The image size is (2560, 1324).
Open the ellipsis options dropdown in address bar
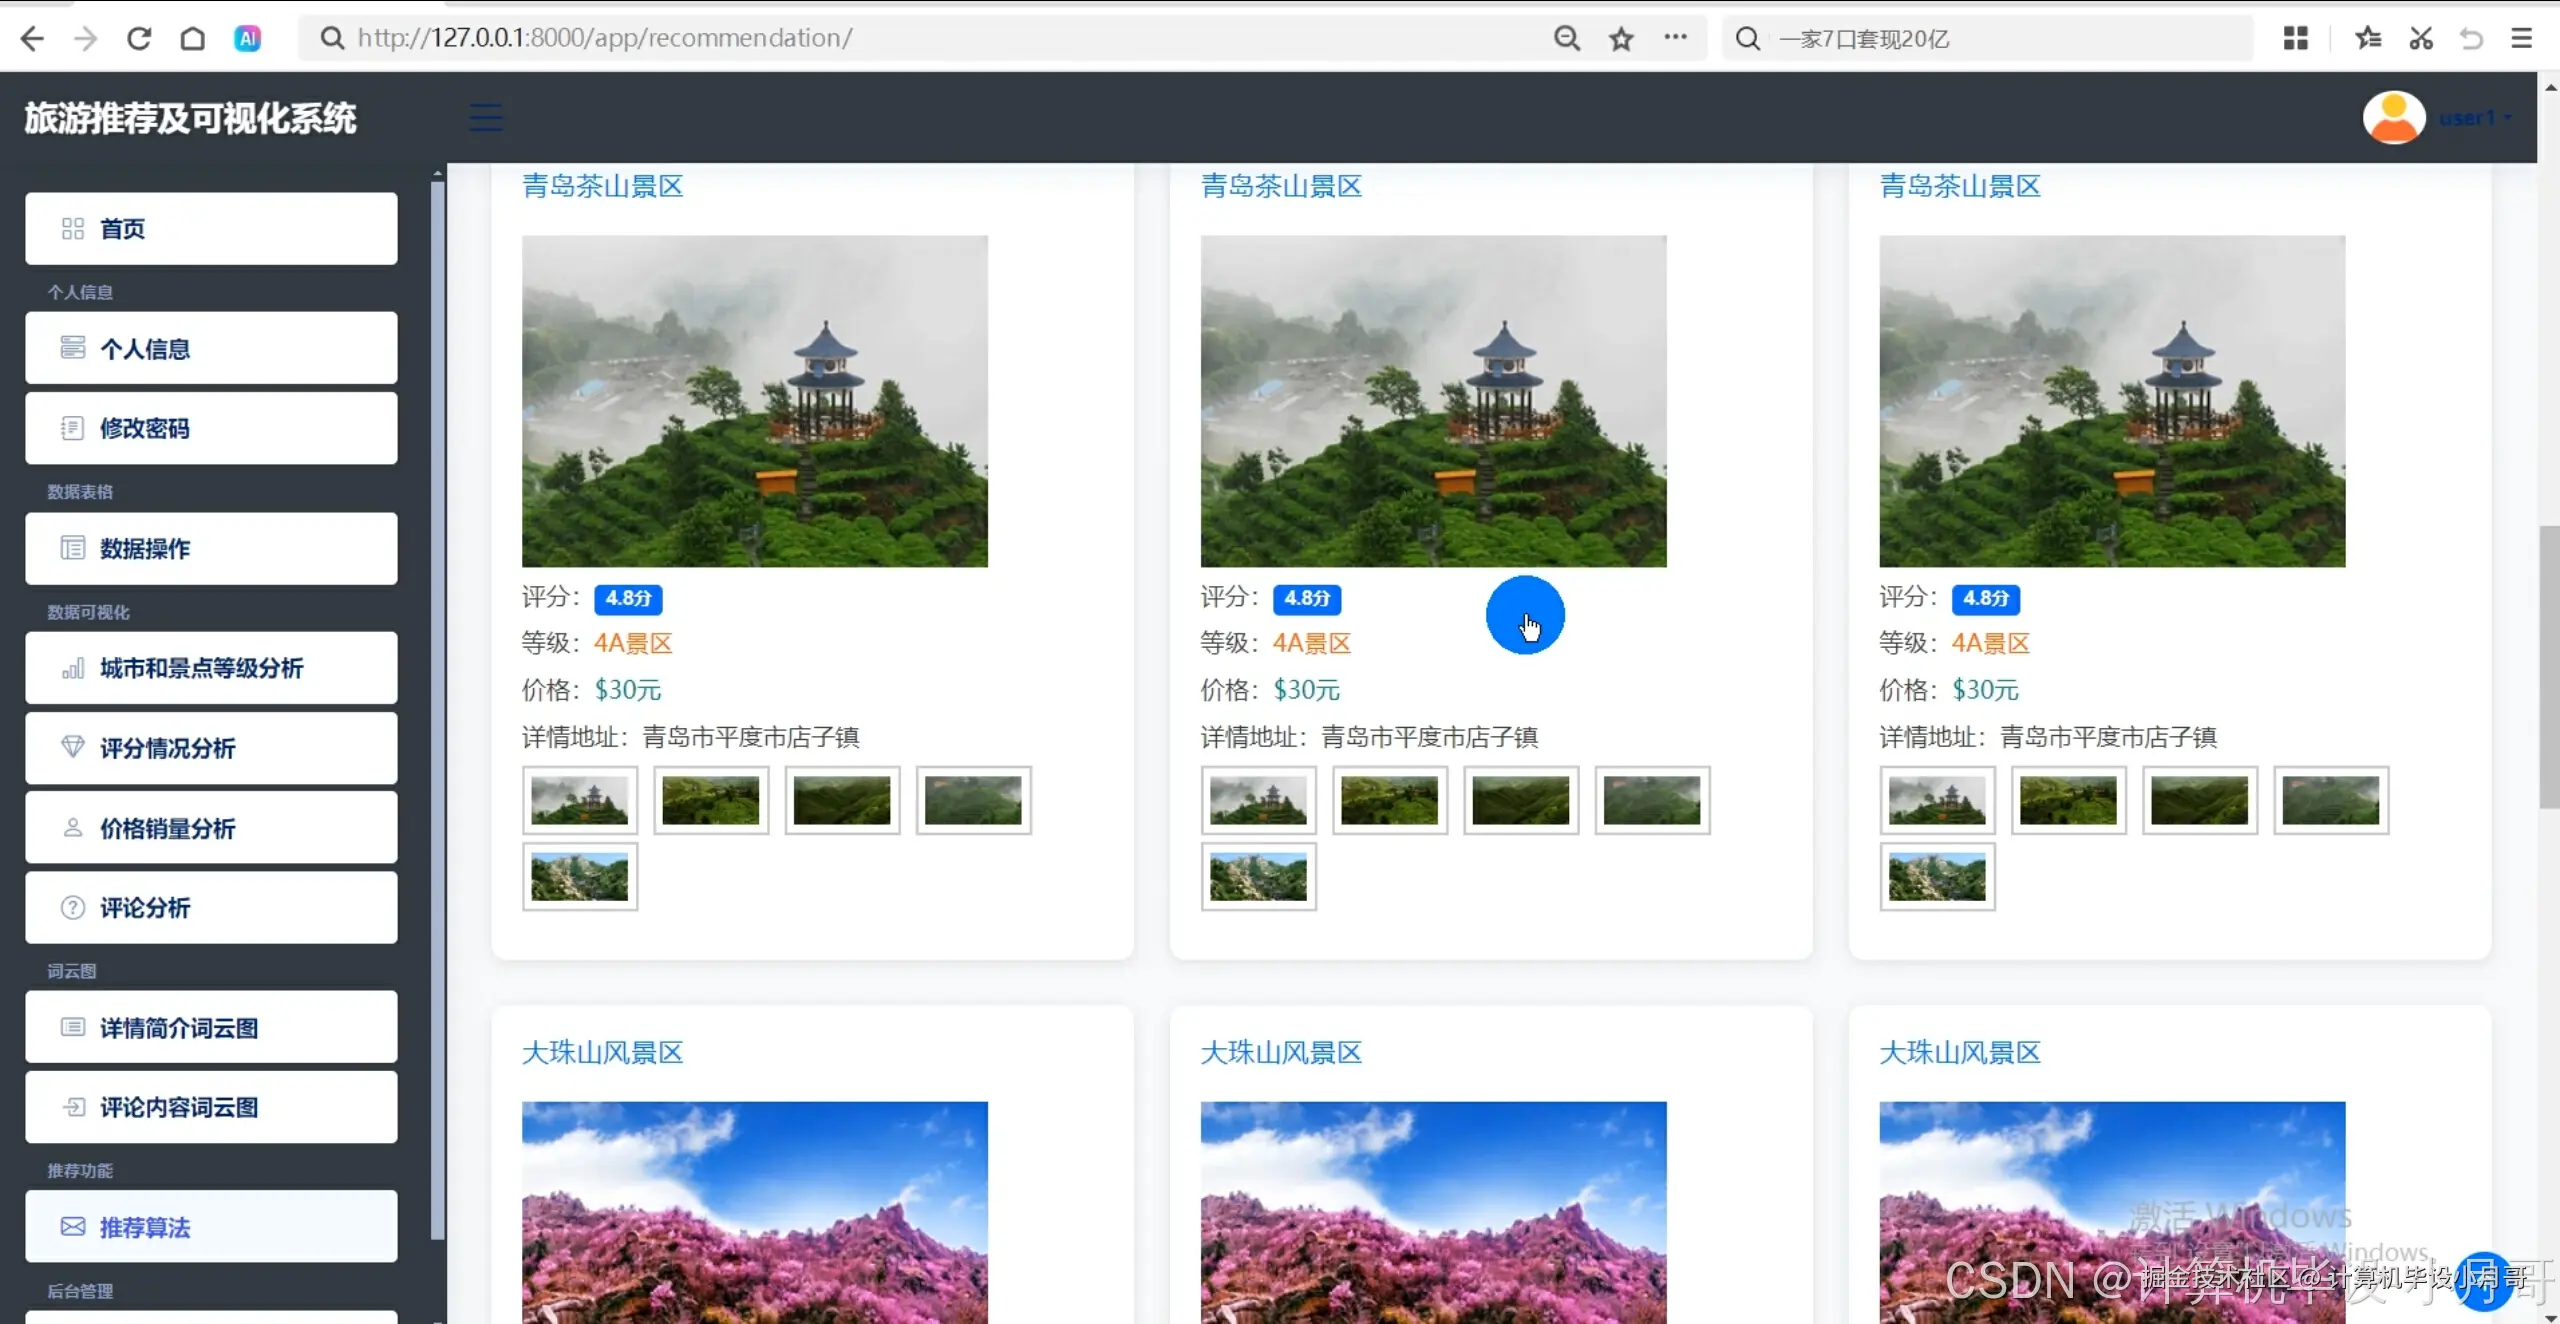tap(1676, 38)
